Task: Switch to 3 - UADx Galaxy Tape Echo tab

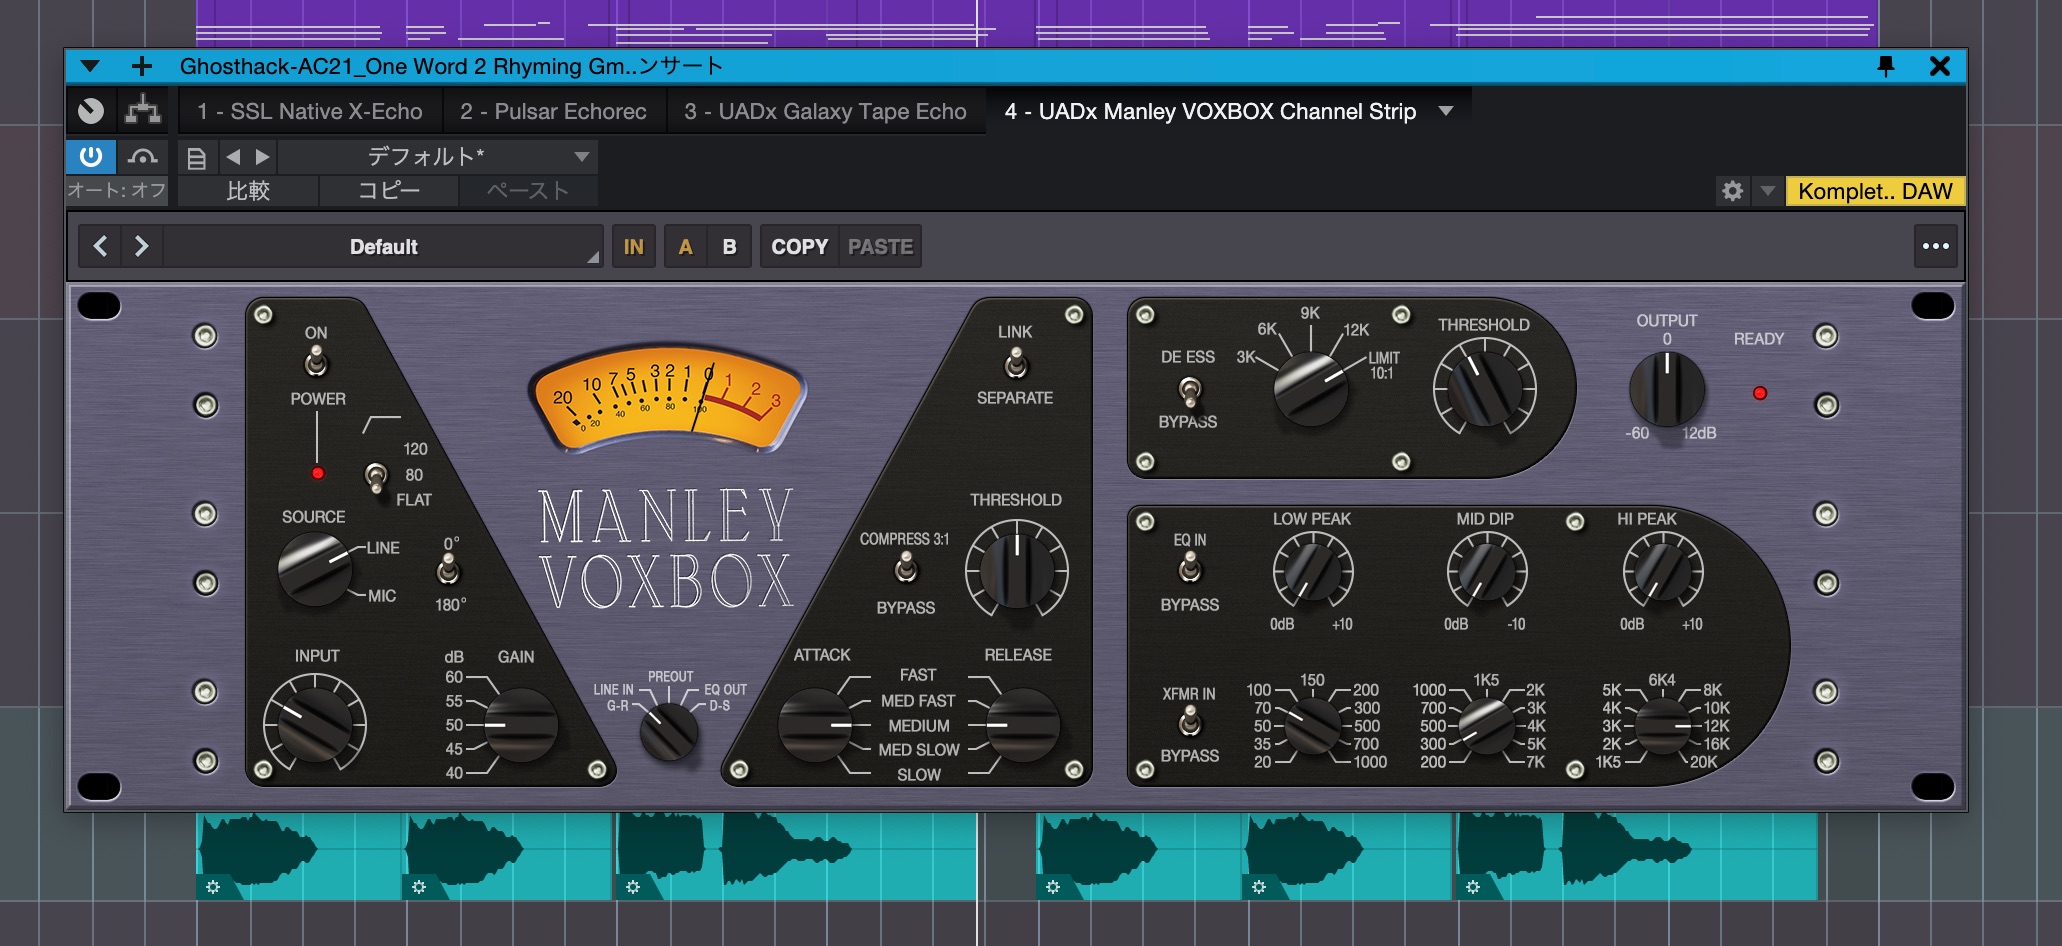Action: [825, 111]
